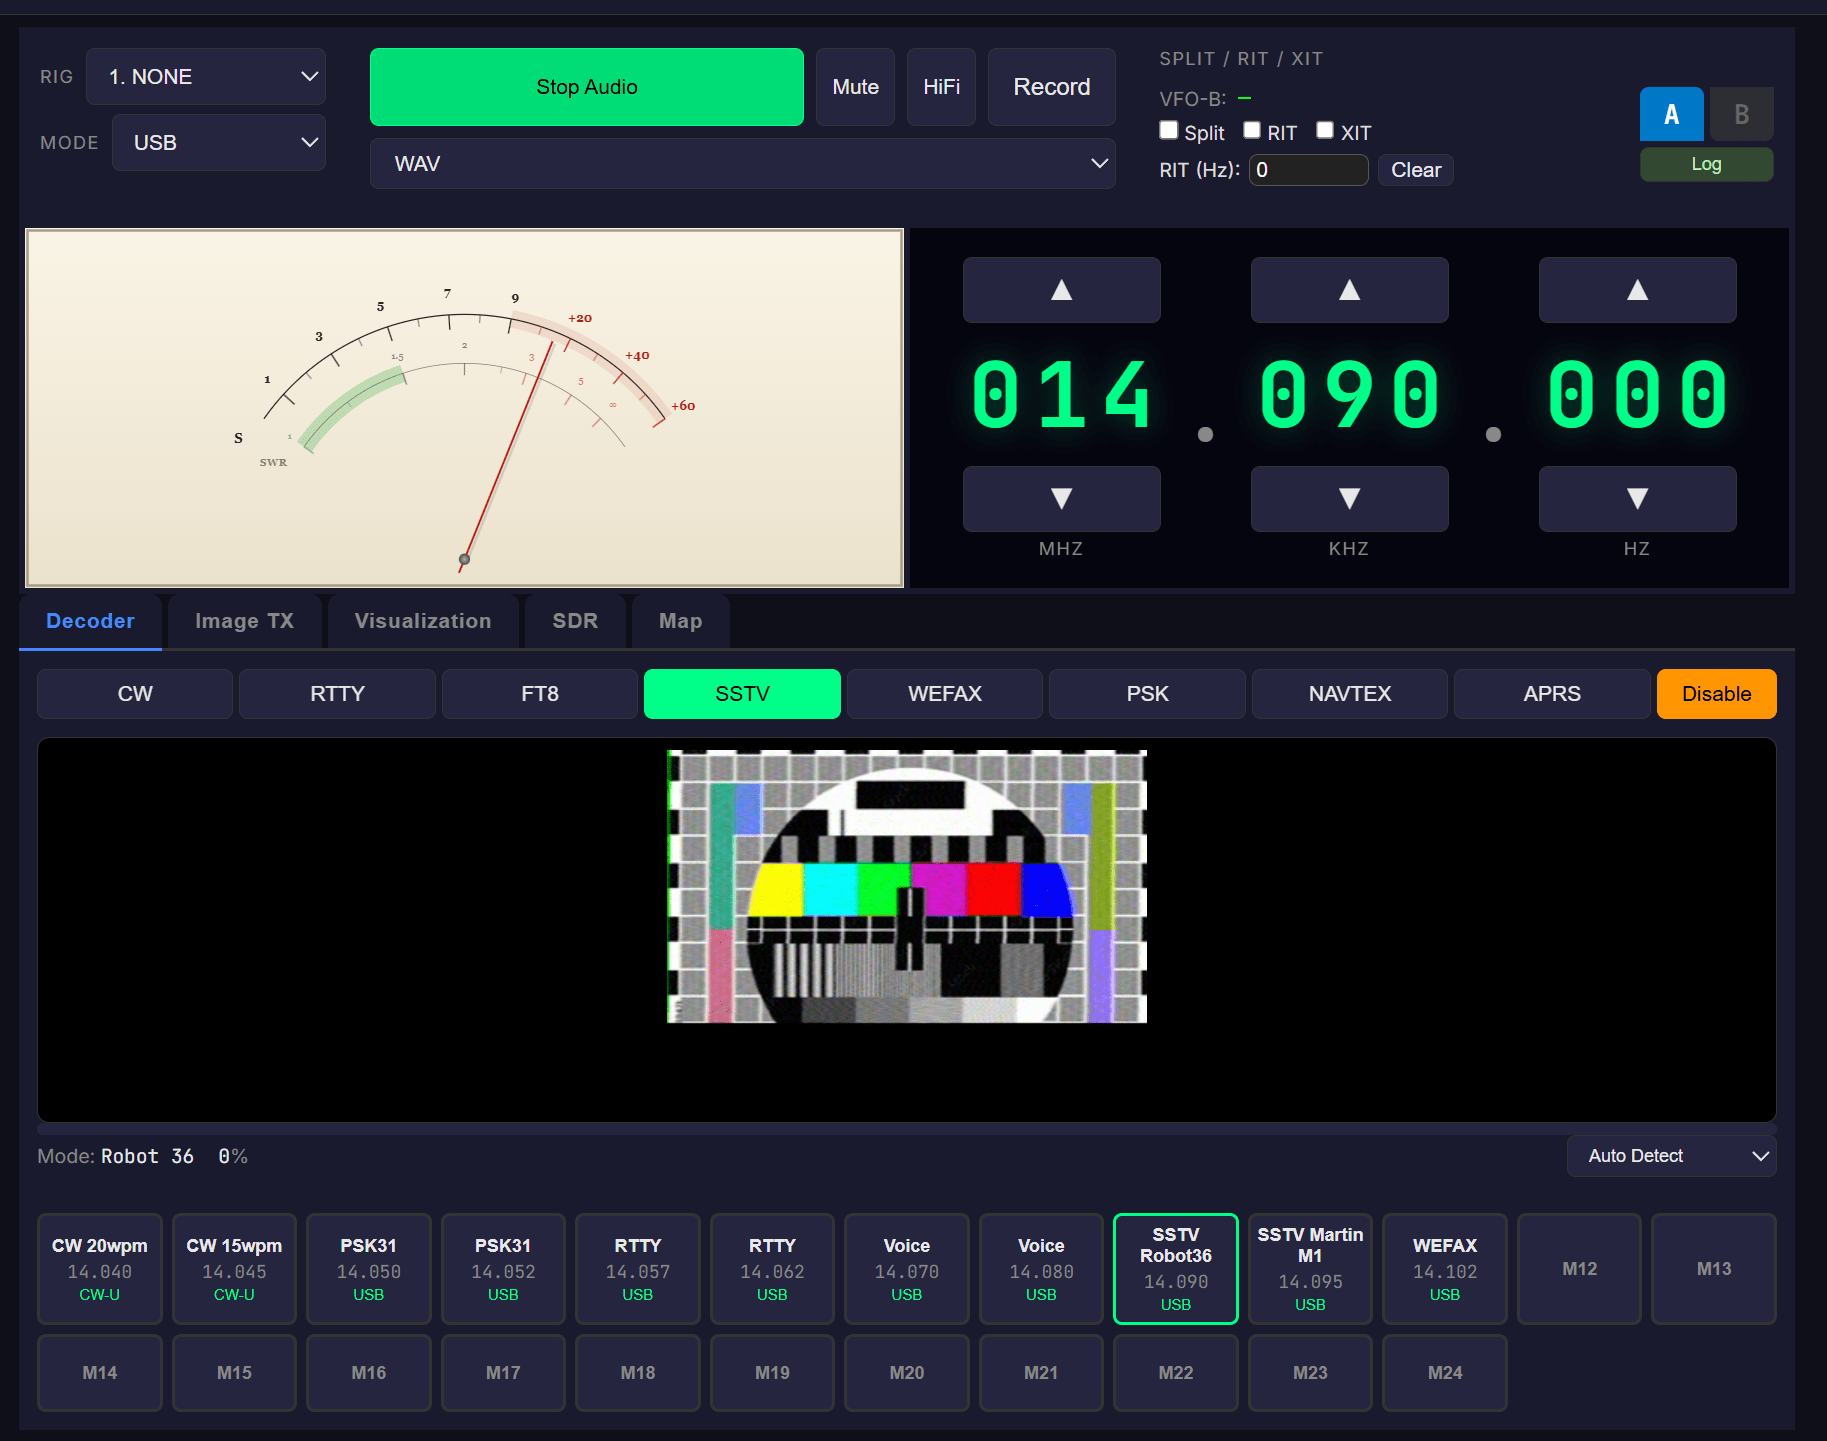Viewport: 1827px width, 1441px height.
Task: Open the Visualization tab
Action: [423, 621]
